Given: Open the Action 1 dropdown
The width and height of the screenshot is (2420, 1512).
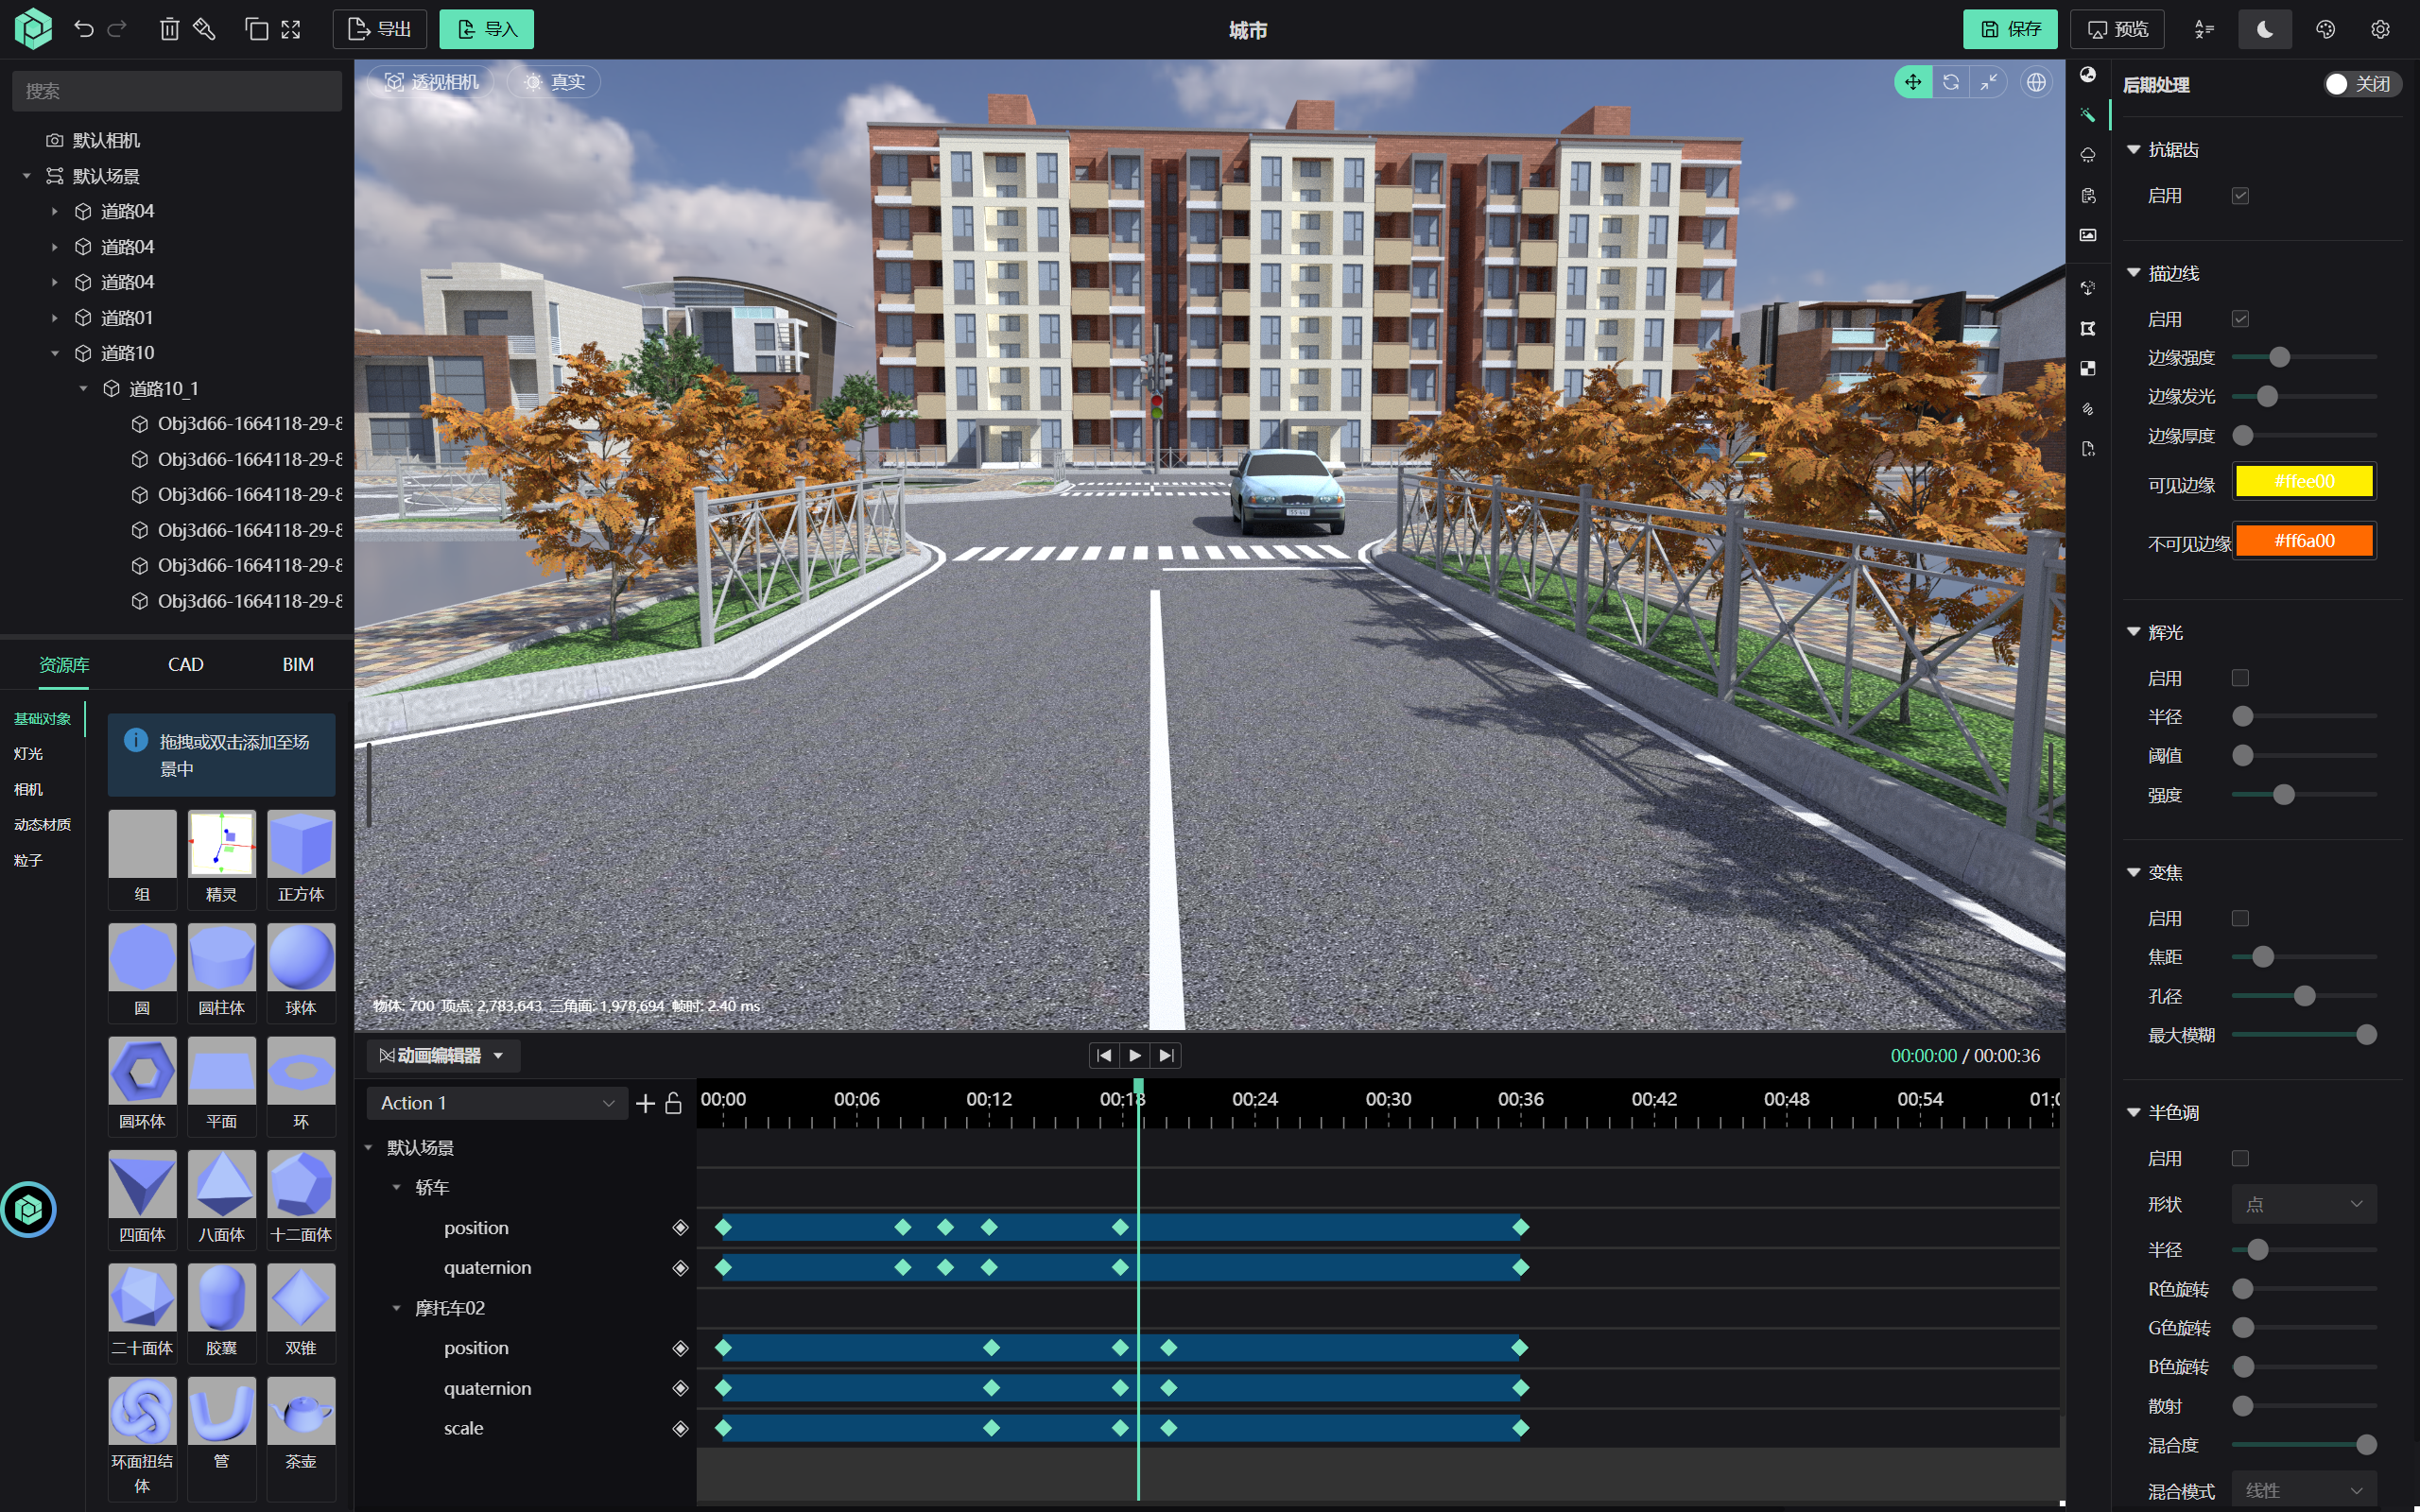Looking at the screenshot, I should [x=496, y=1103].
